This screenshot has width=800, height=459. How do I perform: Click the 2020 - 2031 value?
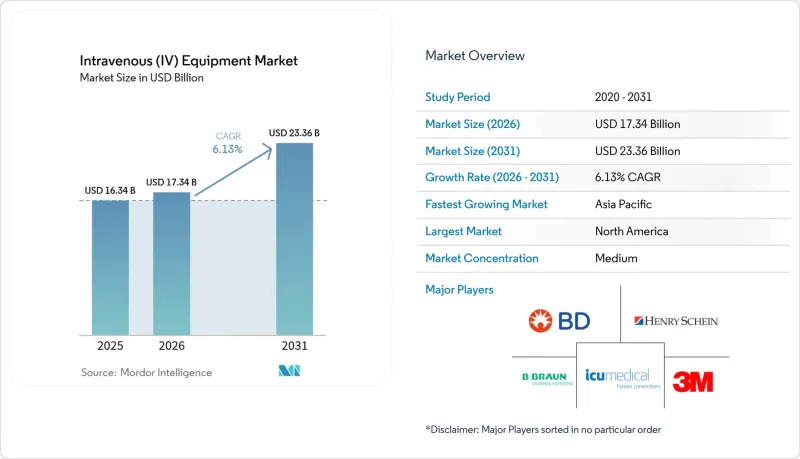point(623,97)
